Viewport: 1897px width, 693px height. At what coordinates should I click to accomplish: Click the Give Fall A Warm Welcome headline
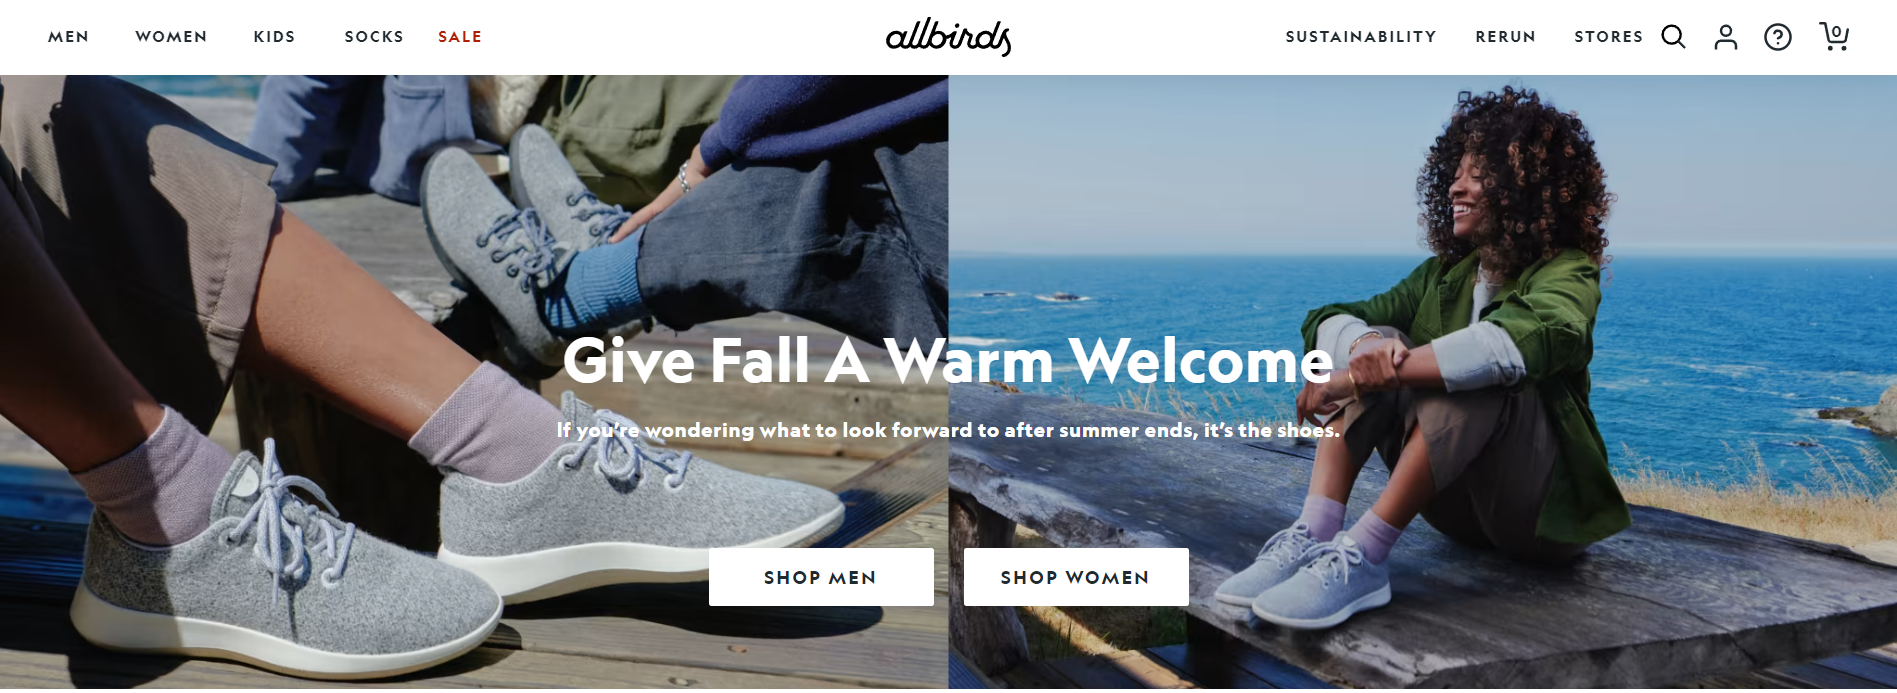point(948,361)
